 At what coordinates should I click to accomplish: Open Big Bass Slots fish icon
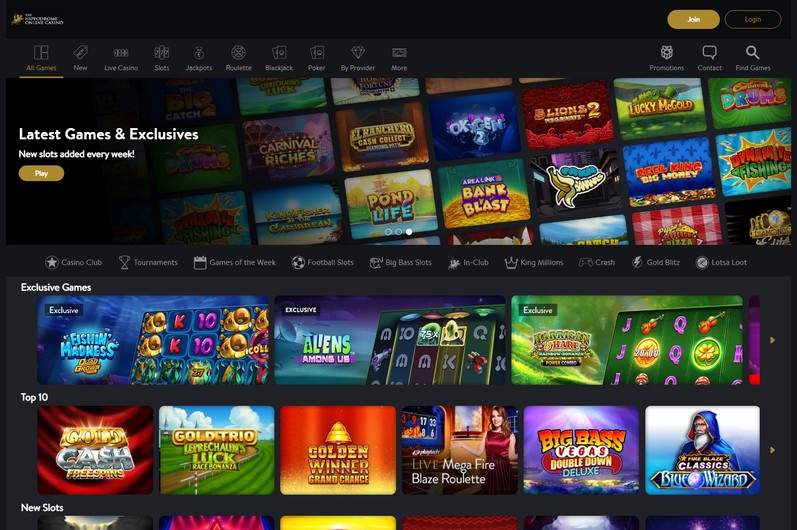(x=376, y=262)
